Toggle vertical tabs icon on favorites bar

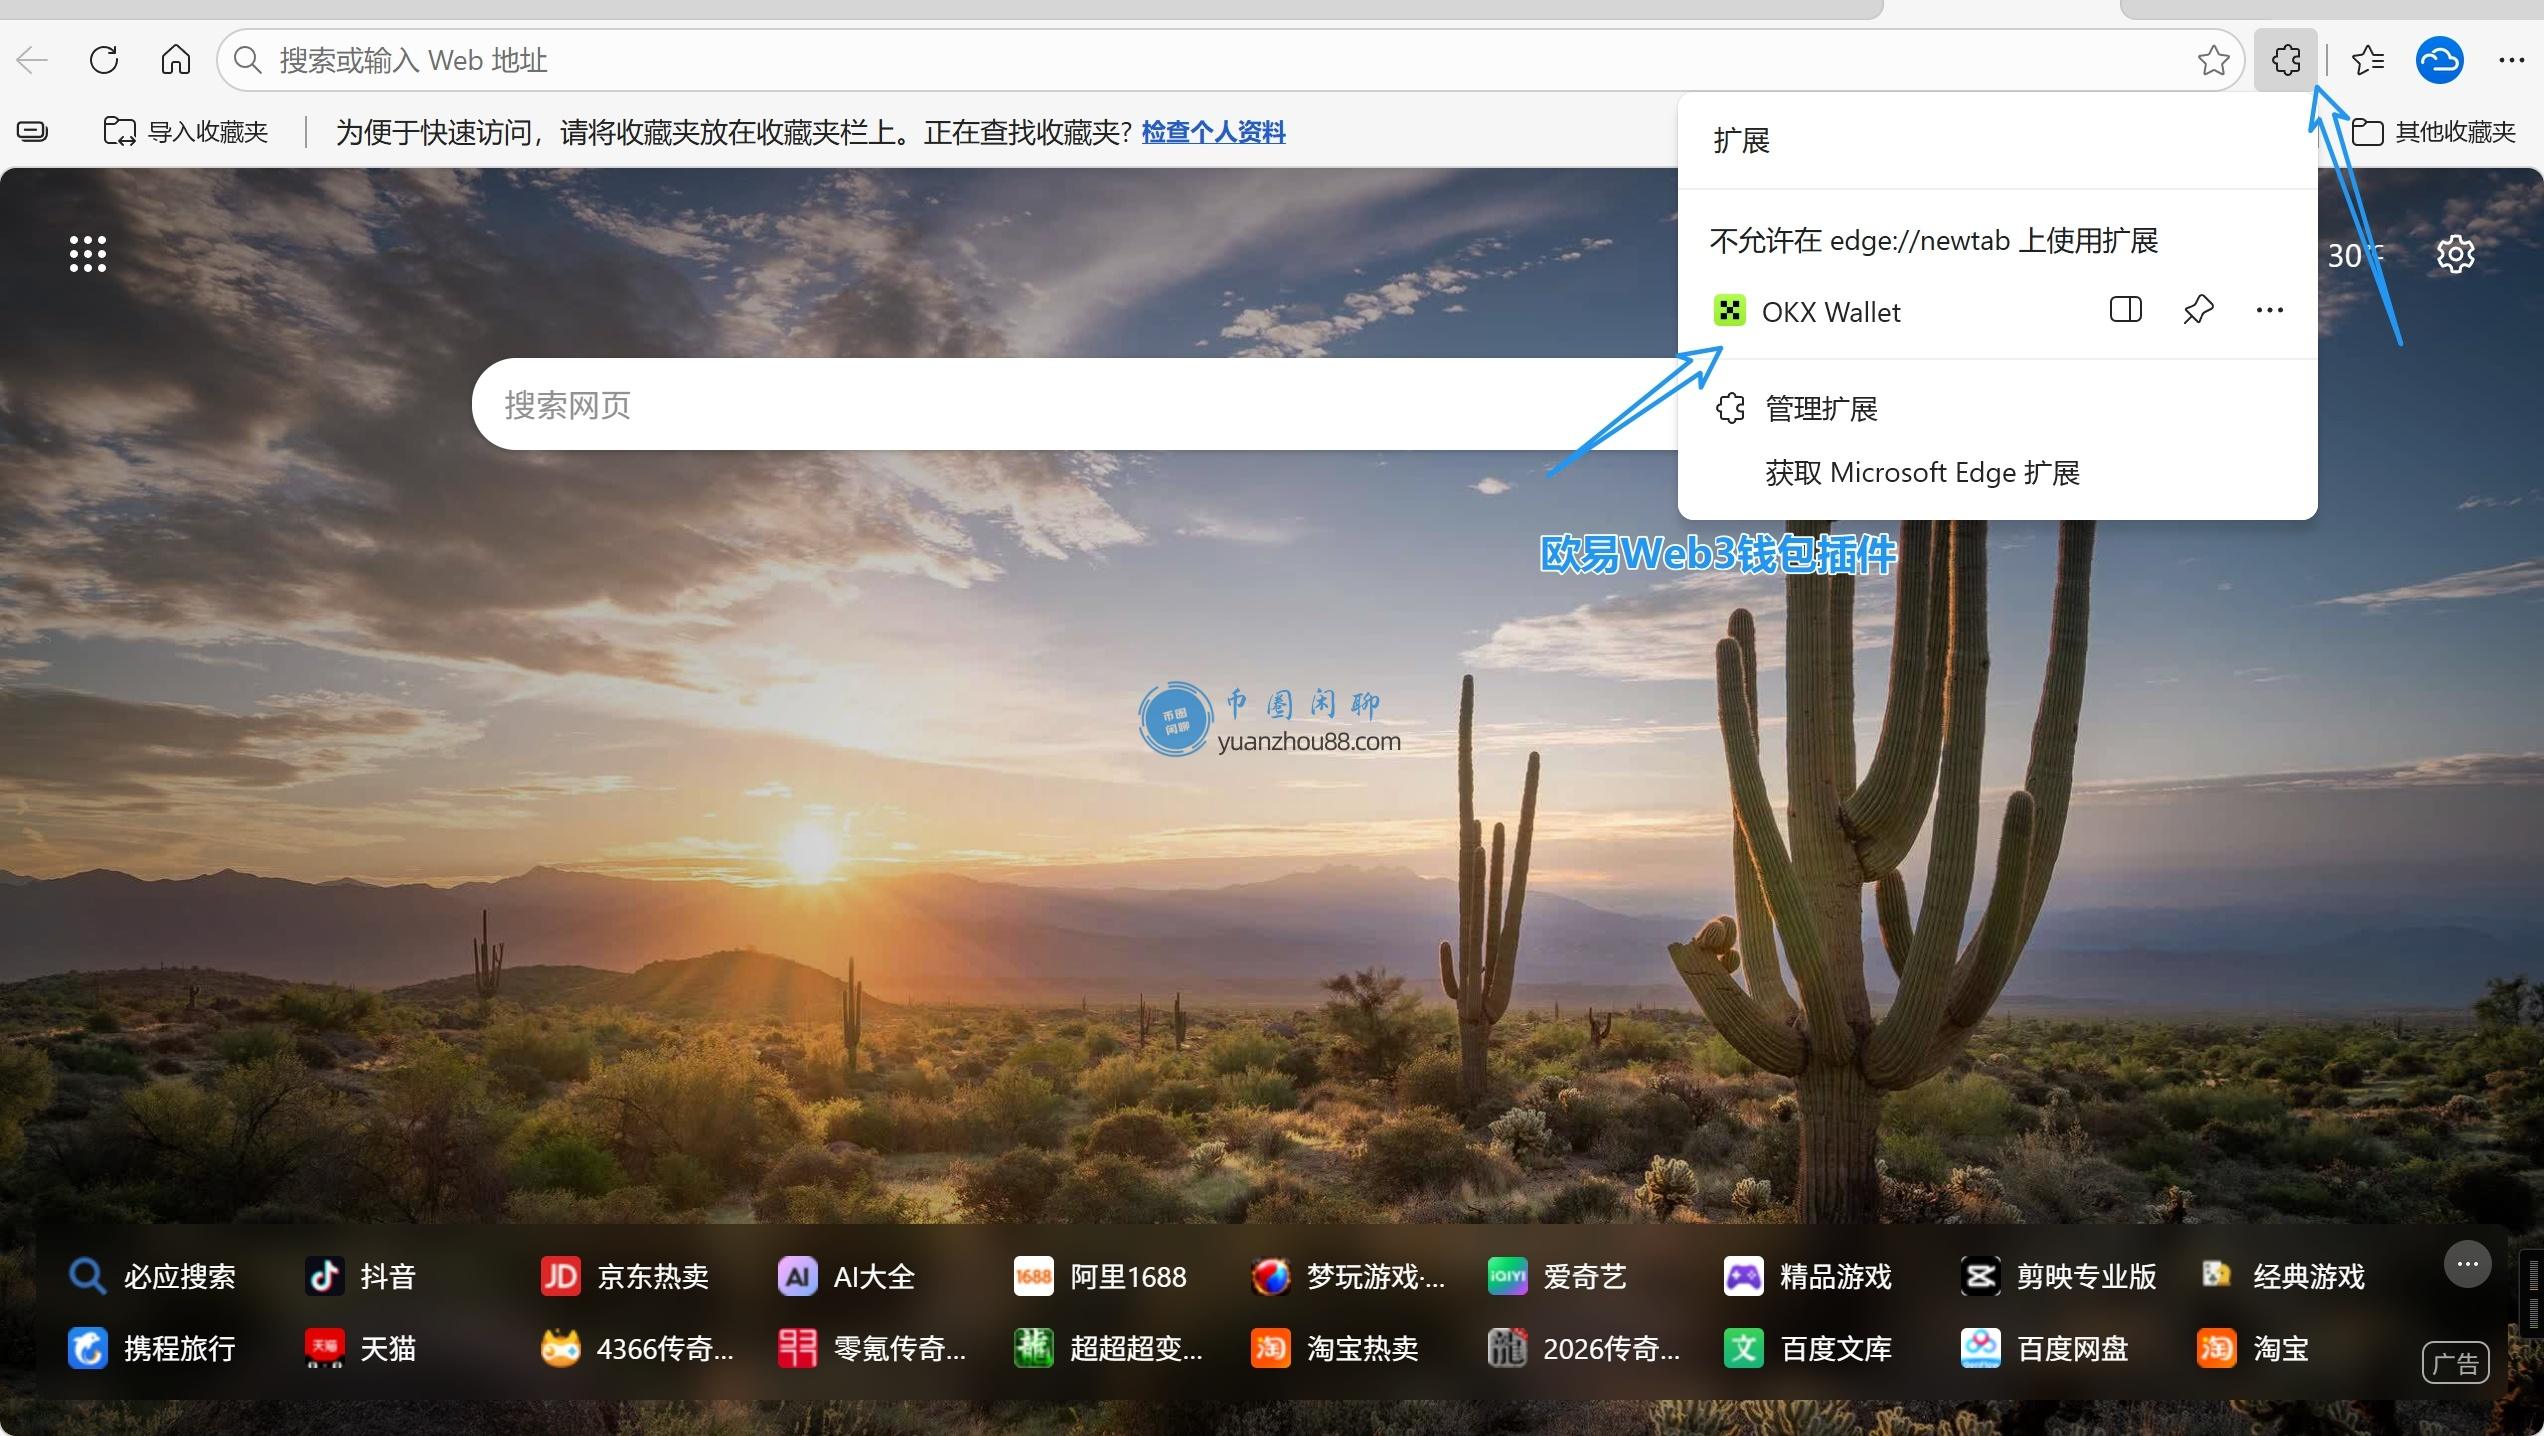pyautogui.click(x=32, y=131)
